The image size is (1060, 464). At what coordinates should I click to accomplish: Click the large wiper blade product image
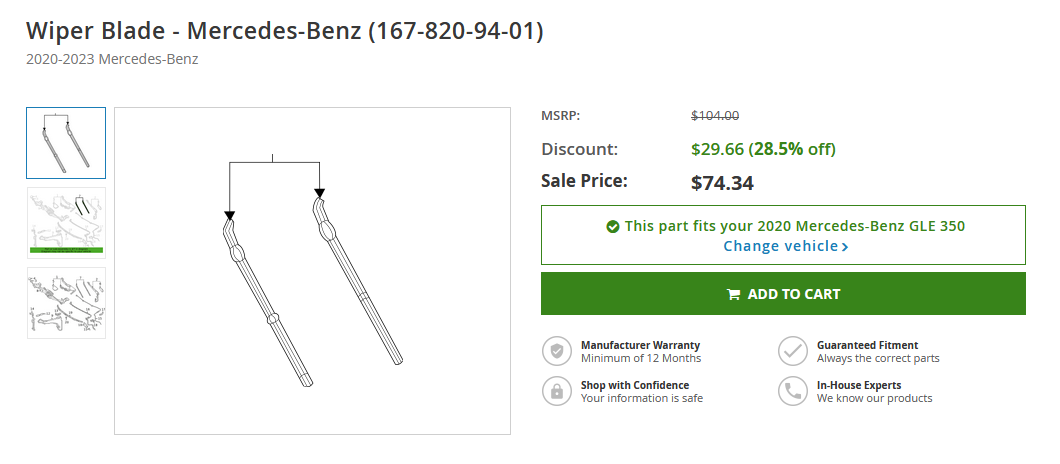312,271
